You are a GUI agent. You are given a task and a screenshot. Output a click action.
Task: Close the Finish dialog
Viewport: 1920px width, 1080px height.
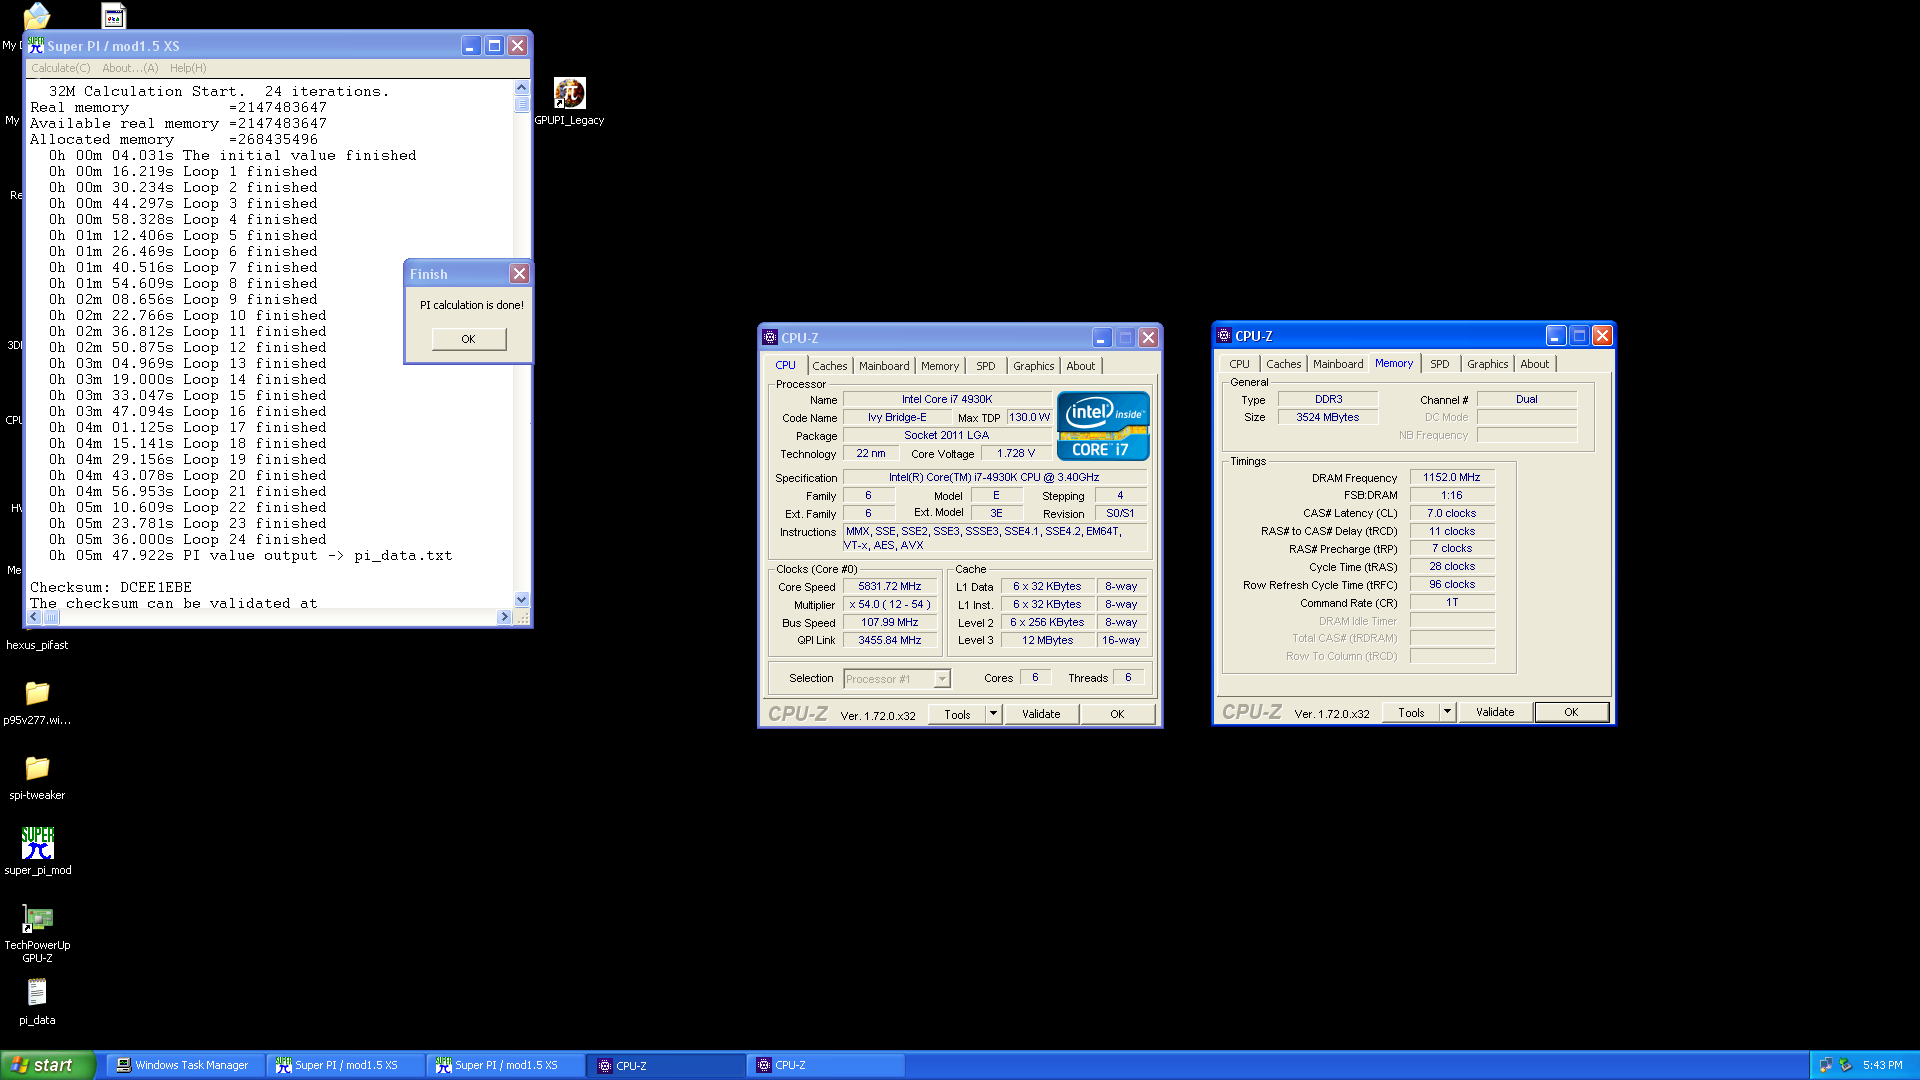(519, 274)
